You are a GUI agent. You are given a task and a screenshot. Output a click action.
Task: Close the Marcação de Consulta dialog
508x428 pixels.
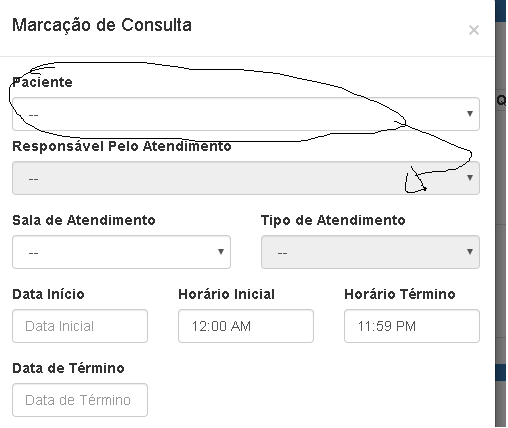pos(474,30)
